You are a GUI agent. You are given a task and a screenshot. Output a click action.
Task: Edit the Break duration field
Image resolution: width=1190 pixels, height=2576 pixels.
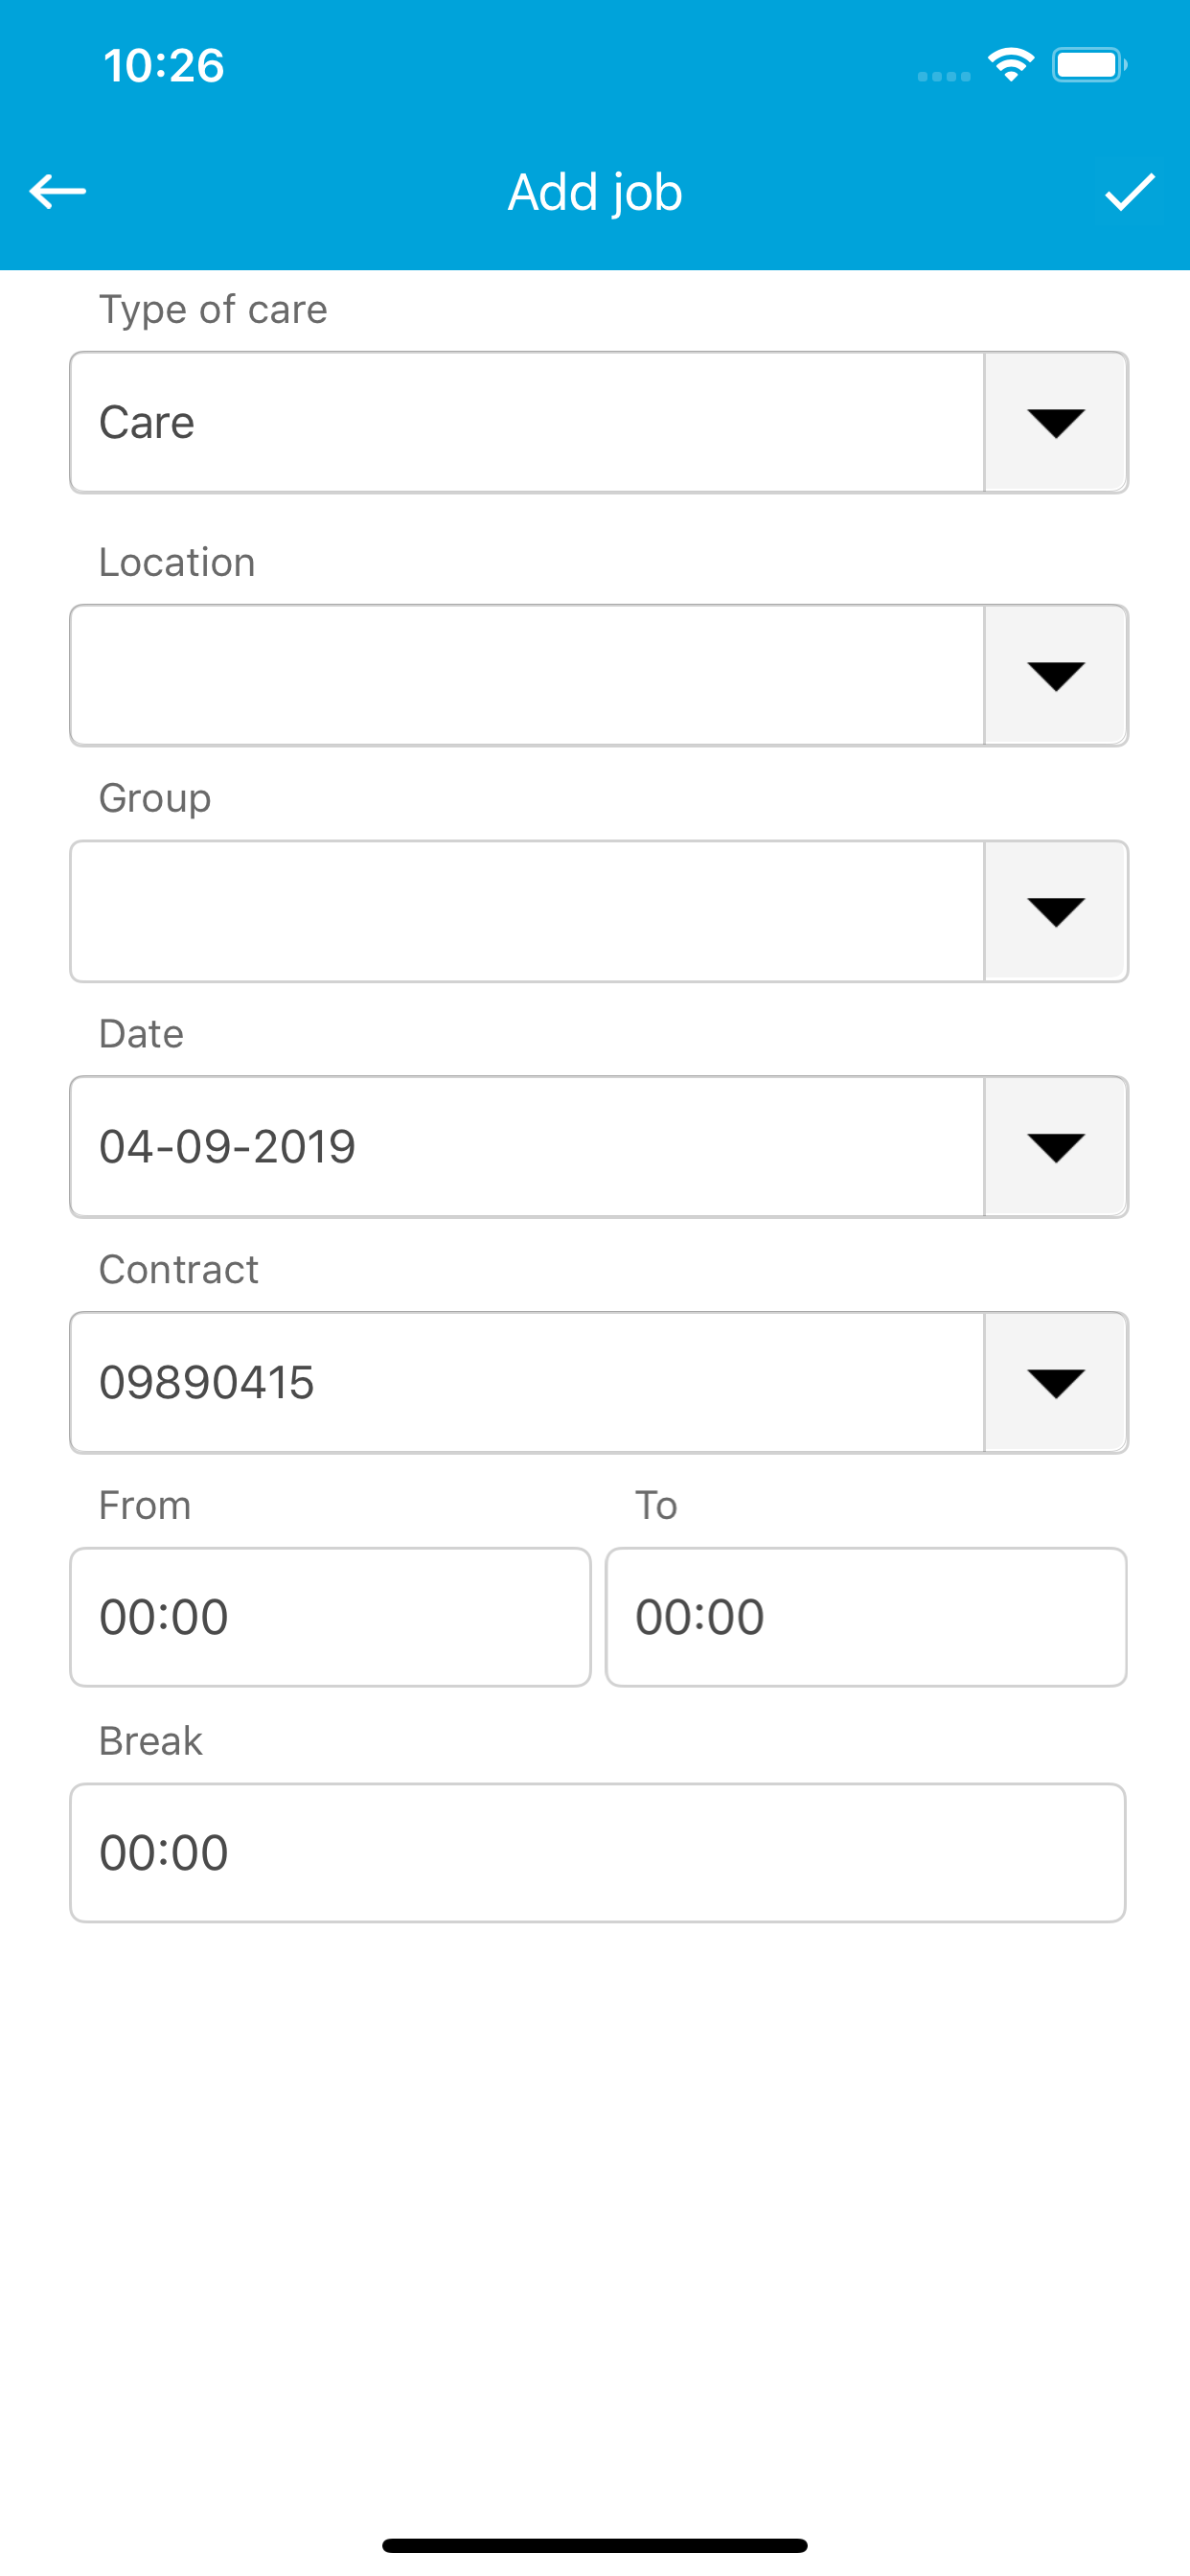pos(598,1853)
